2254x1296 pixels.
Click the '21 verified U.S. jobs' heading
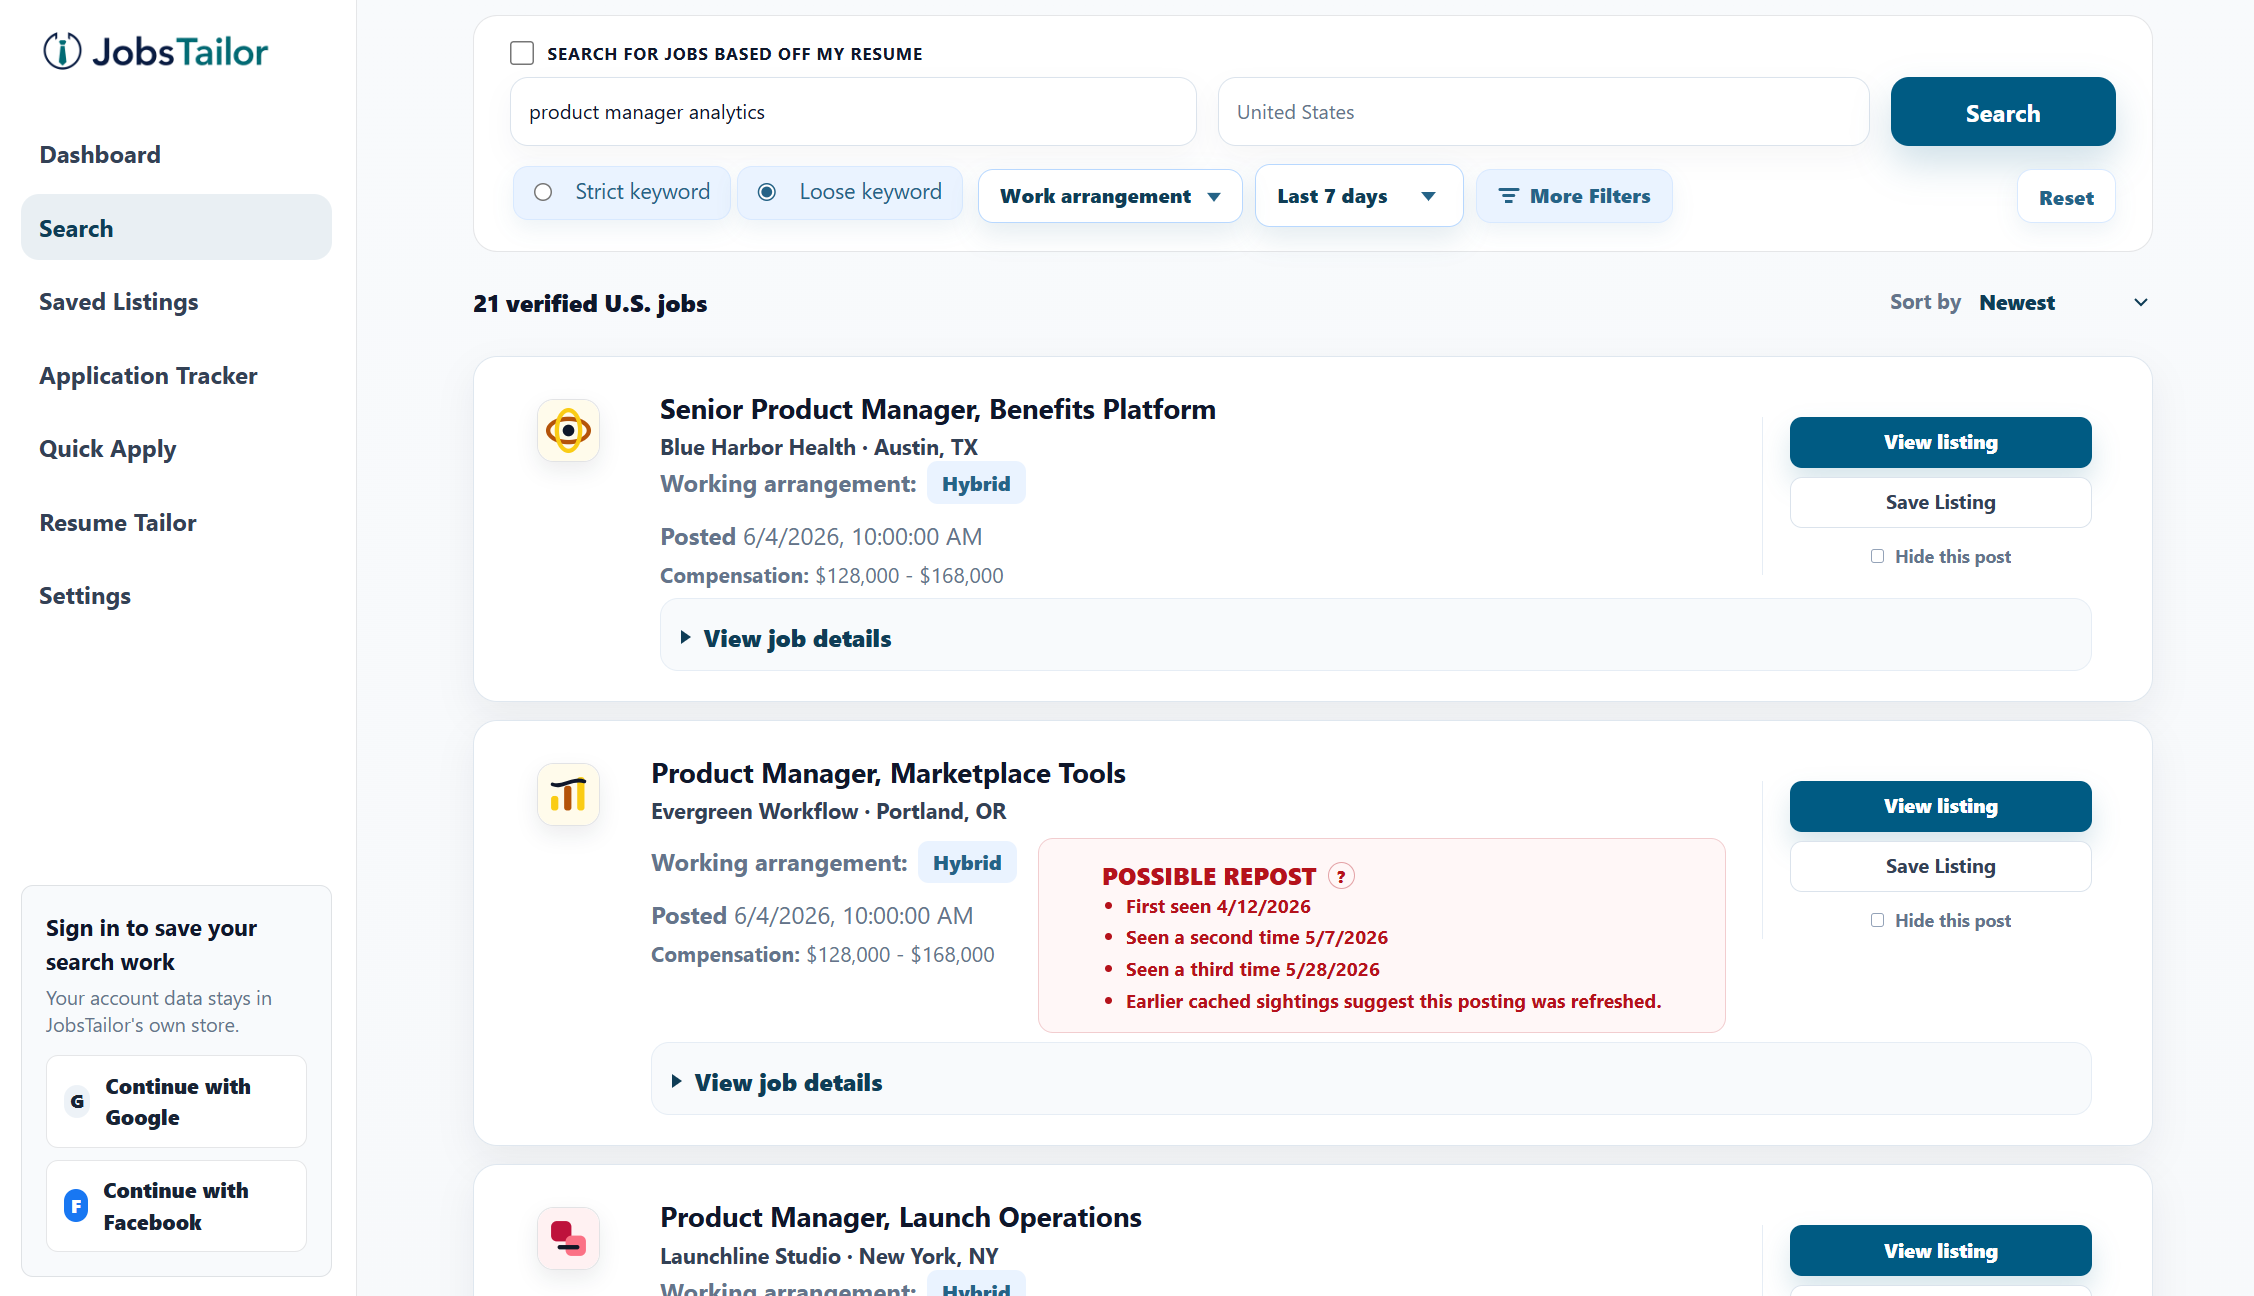coord(590,303)
